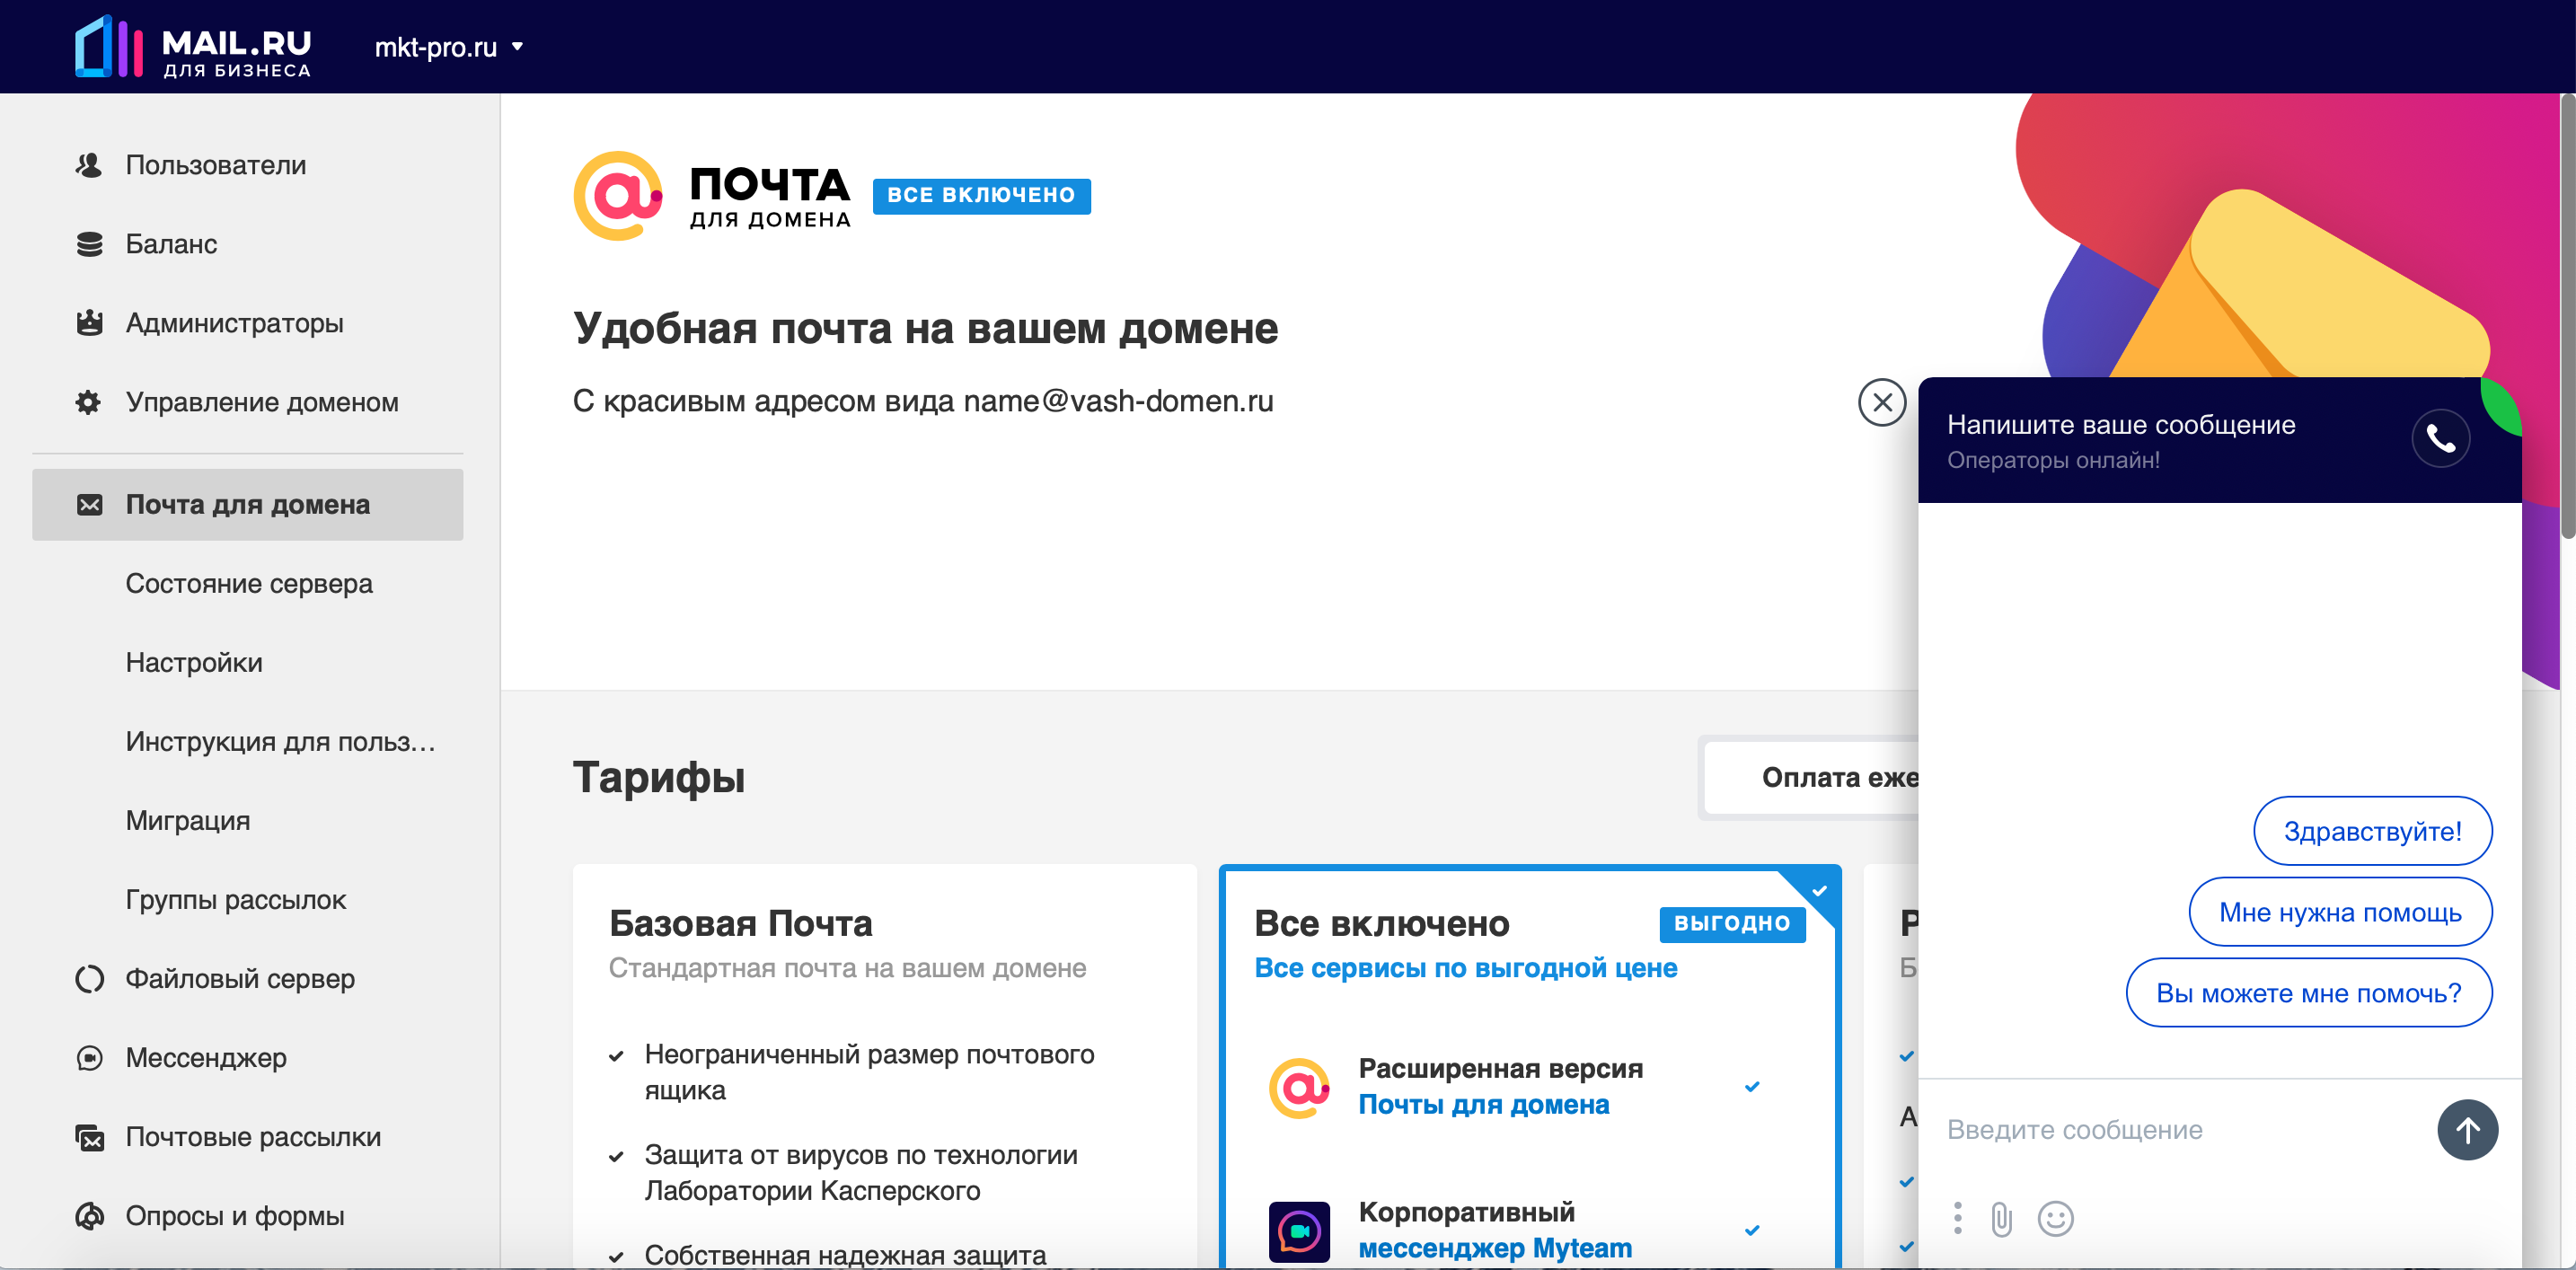
Task: Open мессенджер Myteam link
Action: (1495, 1248)
